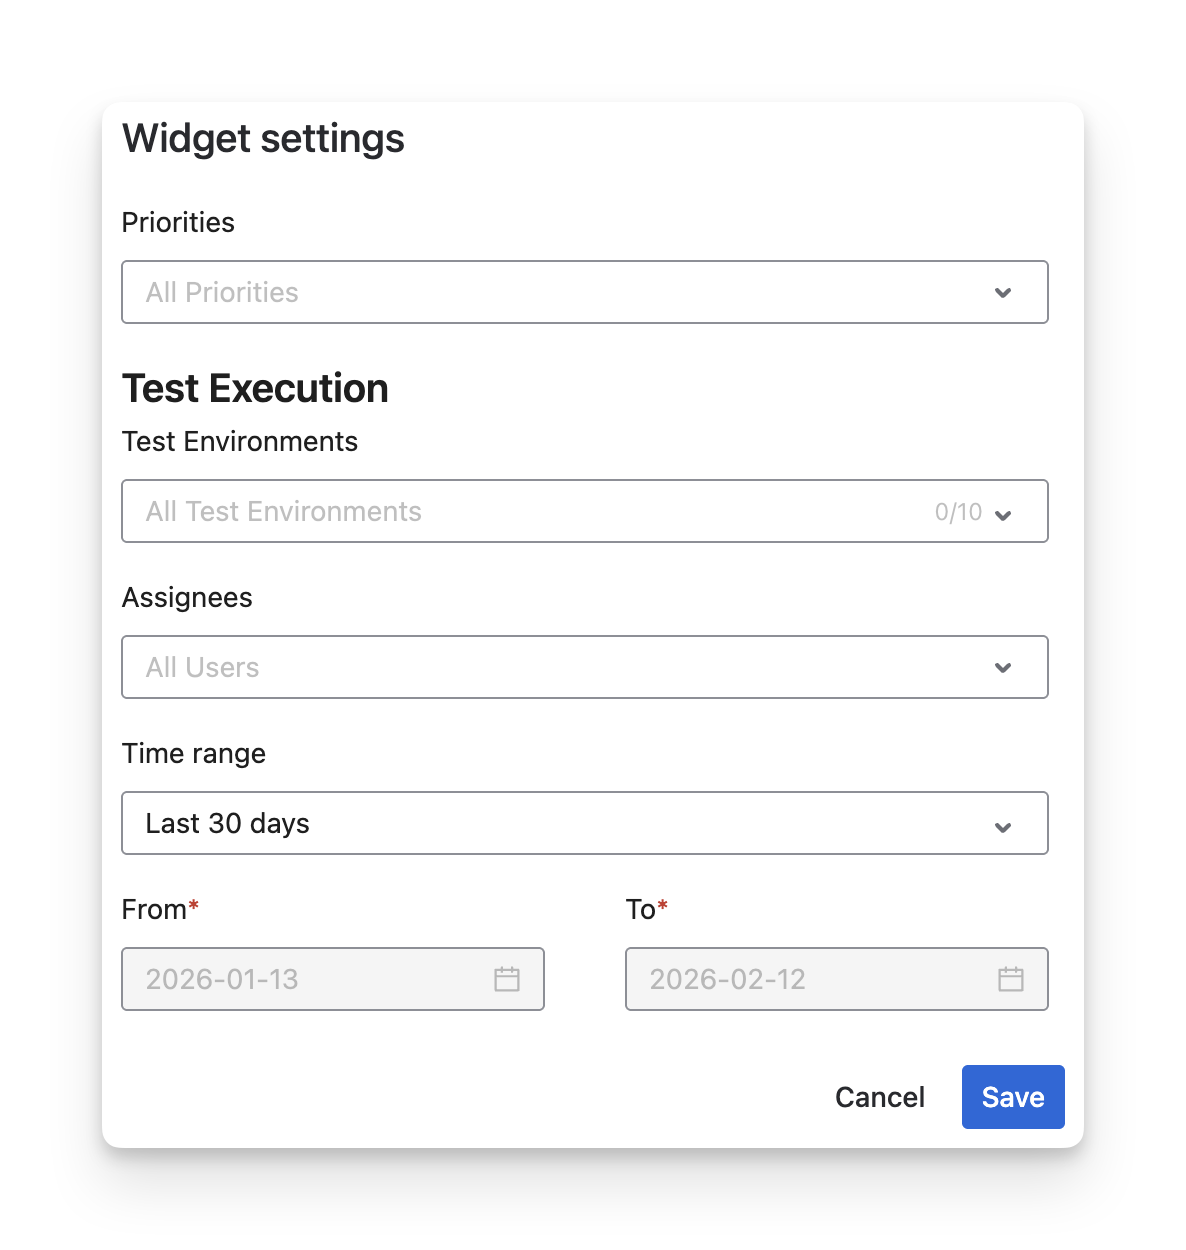Click the chevron arrow in Test Environments field
Image resolution: width=1186 pixels, height=1250 pixels.
[x=1003, y=515]
